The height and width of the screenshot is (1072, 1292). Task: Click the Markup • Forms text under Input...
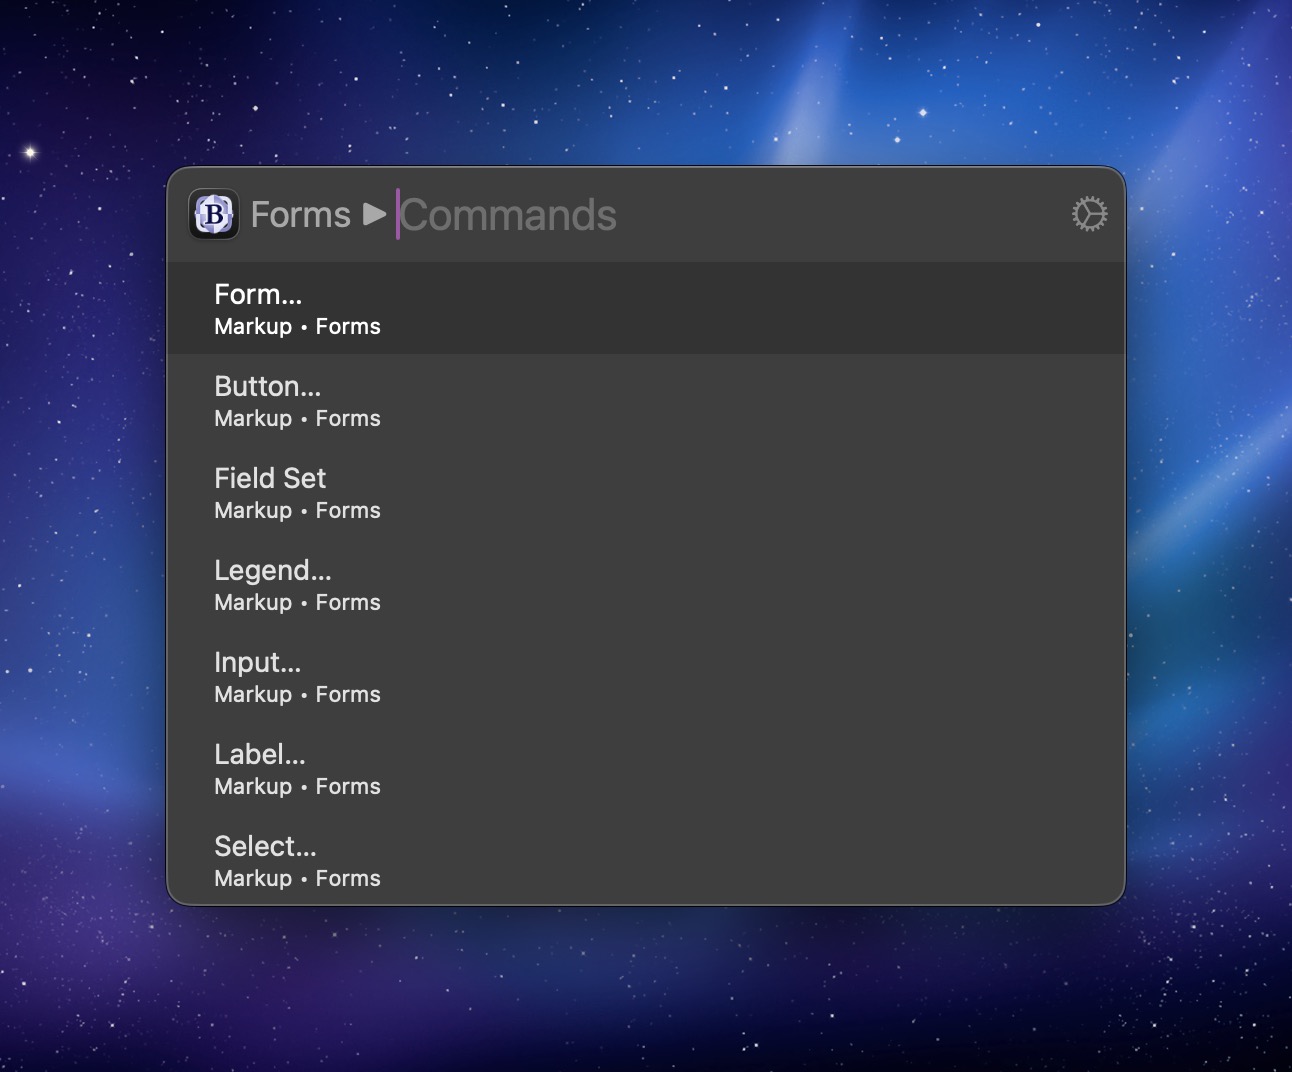click(x=297, y=695)
